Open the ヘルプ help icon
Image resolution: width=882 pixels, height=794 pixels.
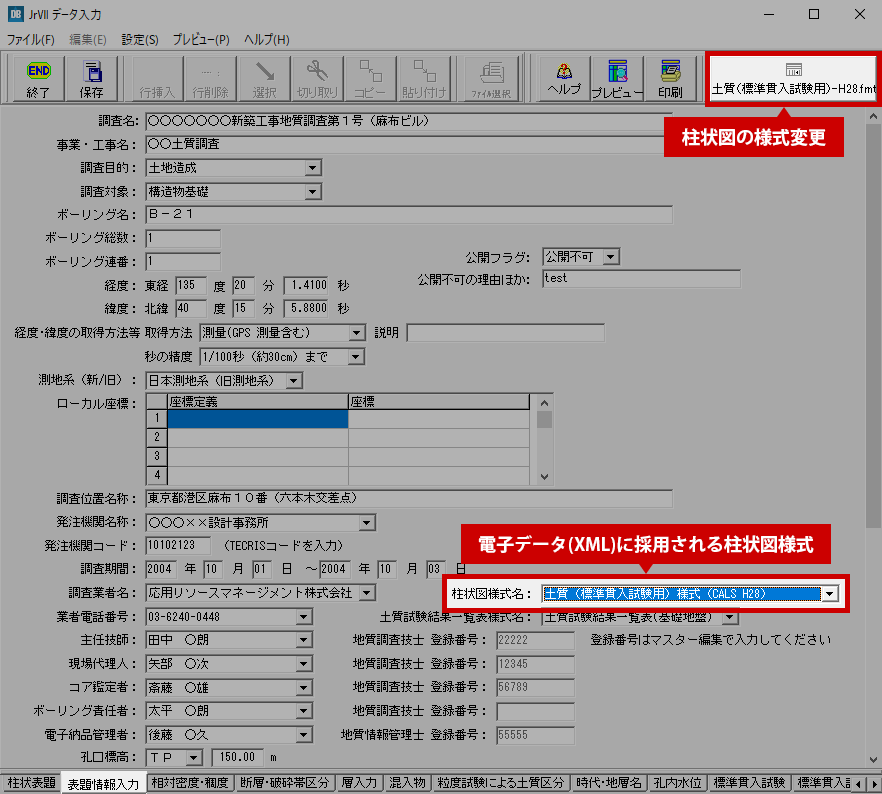564,79
